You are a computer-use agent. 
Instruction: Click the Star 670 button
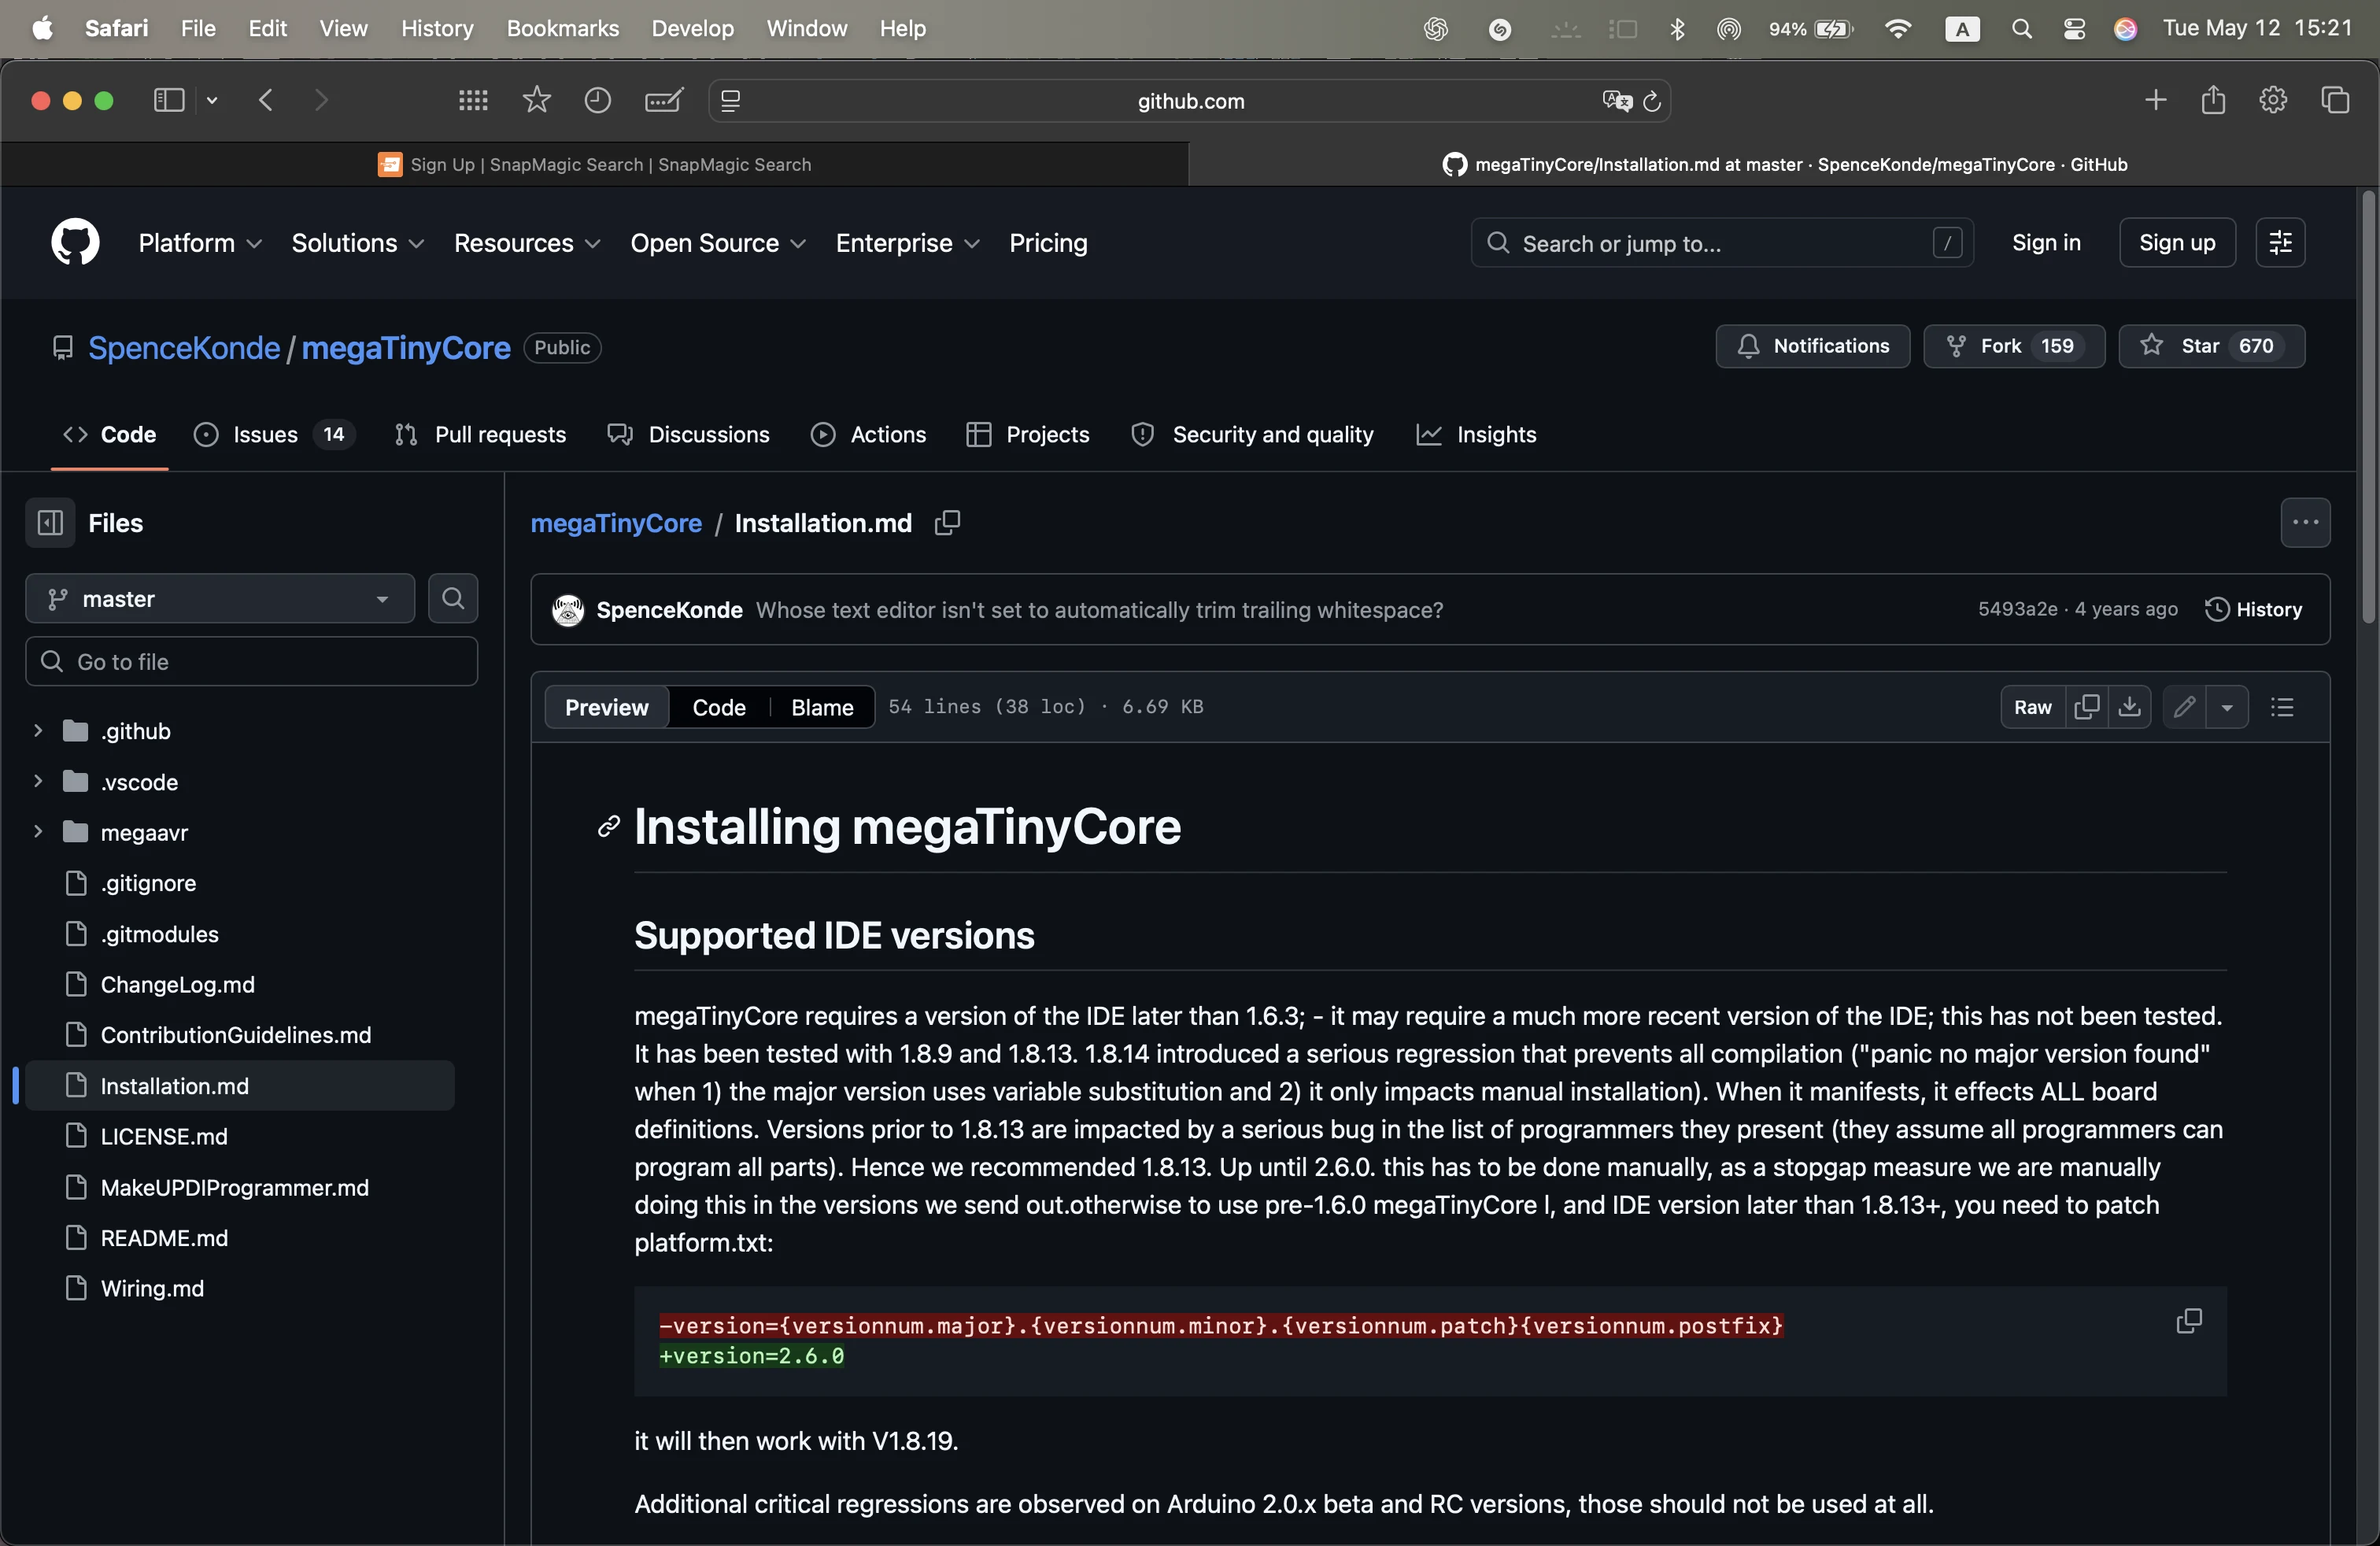pyautogui.click(x=2211, y=346)
